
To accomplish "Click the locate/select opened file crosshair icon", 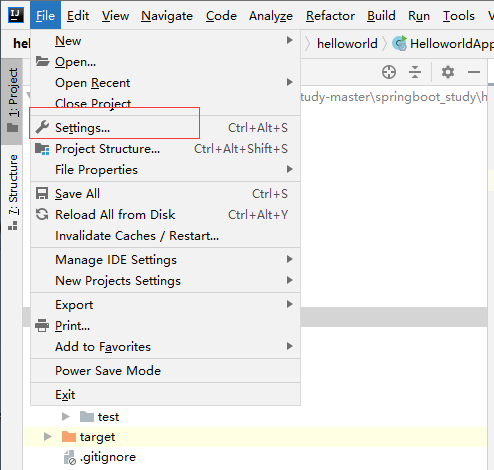I will pyautogui.click(x=389, y=72).
